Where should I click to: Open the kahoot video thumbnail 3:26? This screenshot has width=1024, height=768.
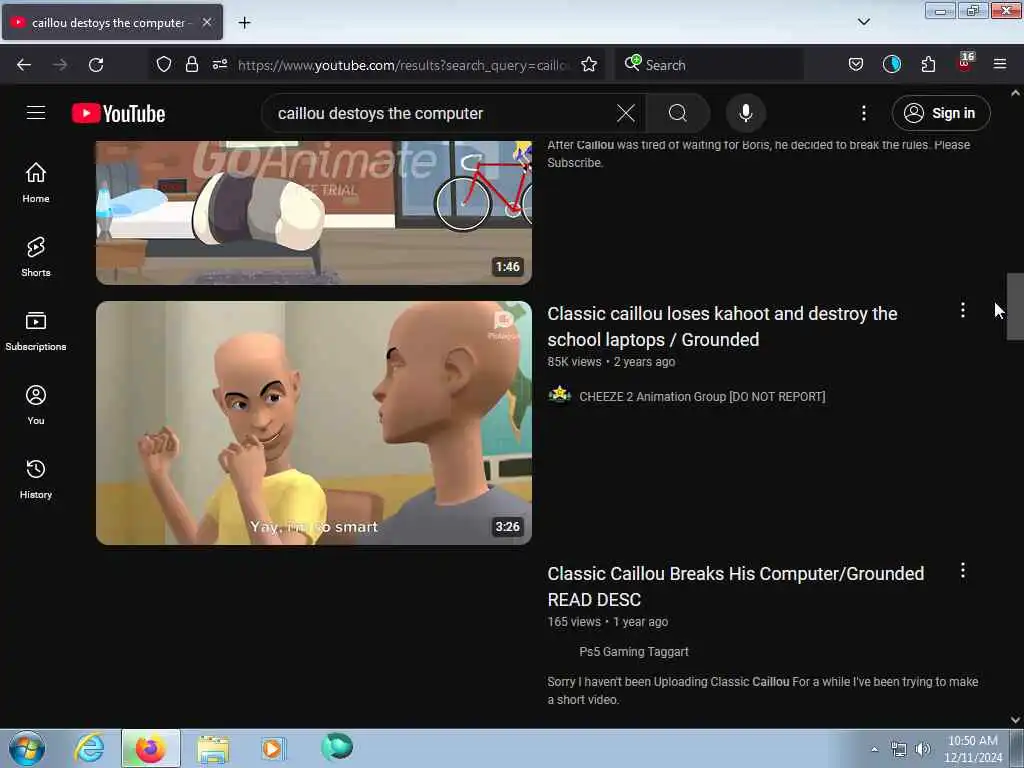coord(313,423)
